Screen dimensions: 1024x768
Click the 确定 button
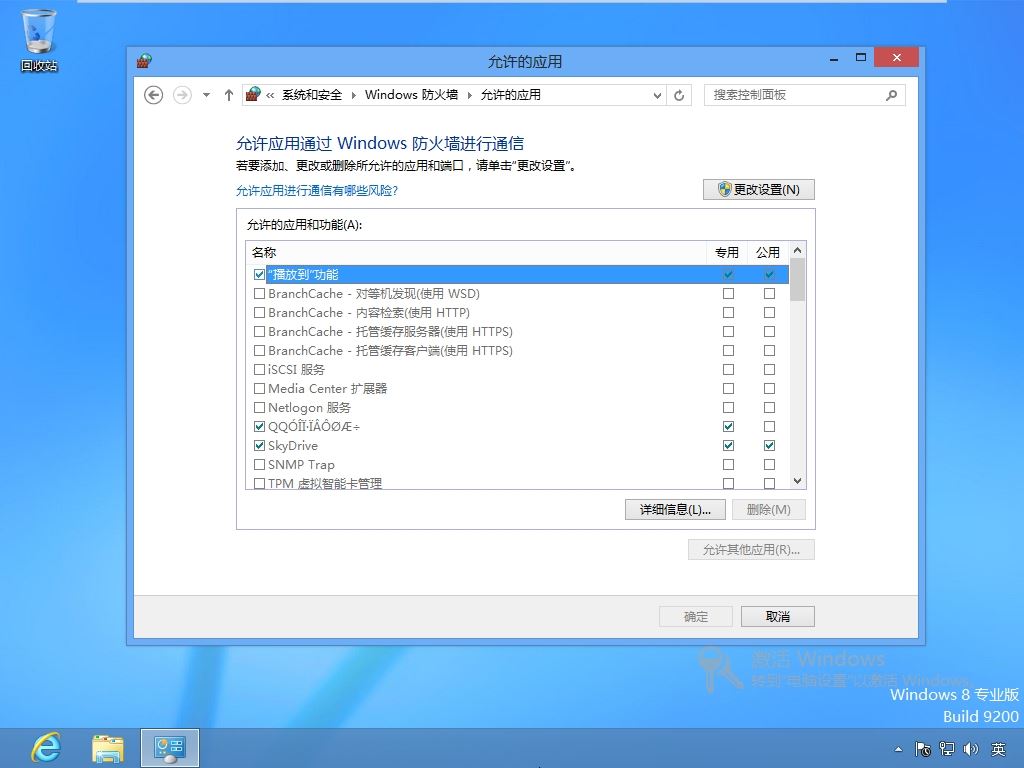coord(696,616)
